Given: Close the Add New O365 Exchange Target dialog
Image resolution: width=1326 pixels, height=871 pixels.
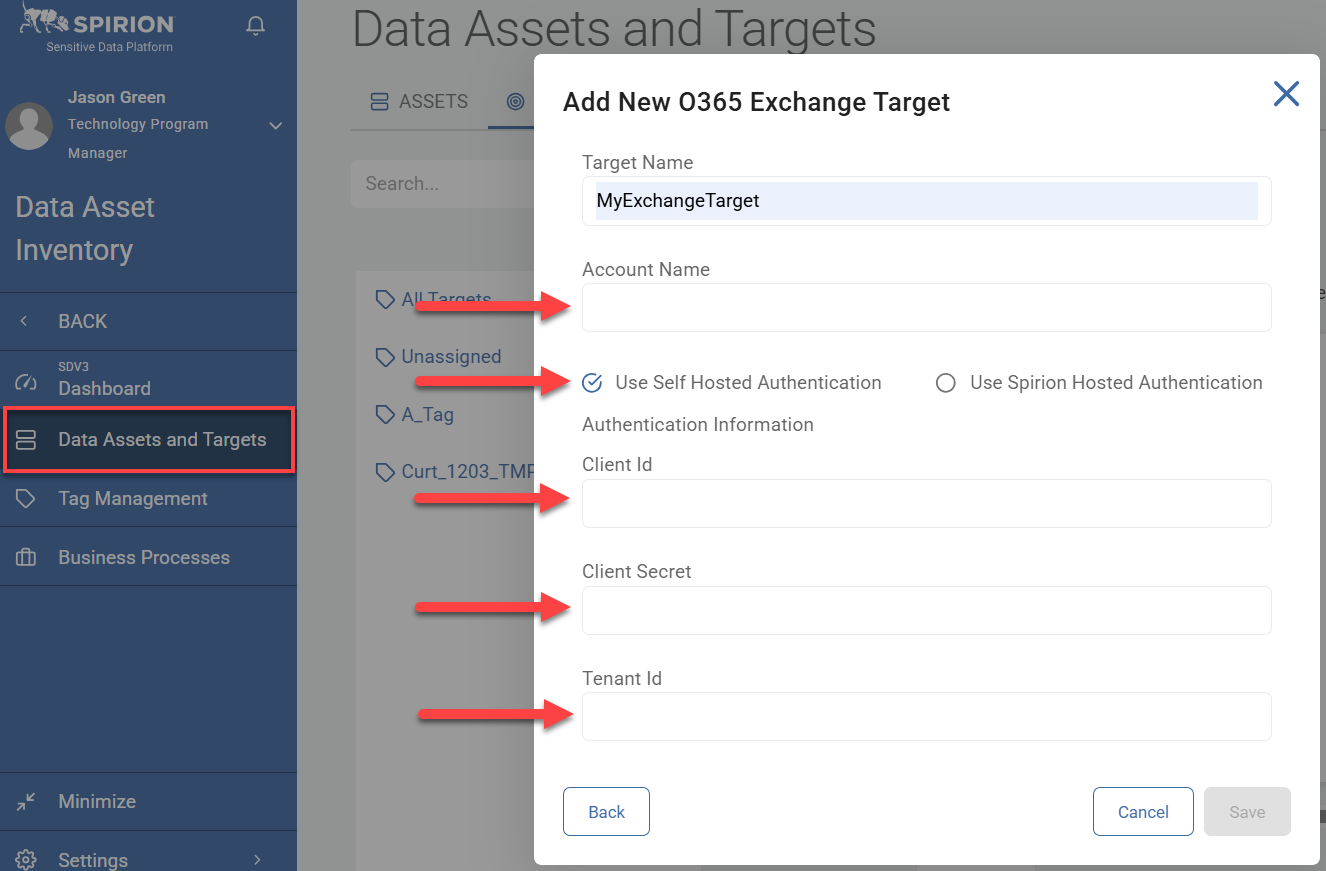Looking at the screenshot, I should click(1286, 94).
